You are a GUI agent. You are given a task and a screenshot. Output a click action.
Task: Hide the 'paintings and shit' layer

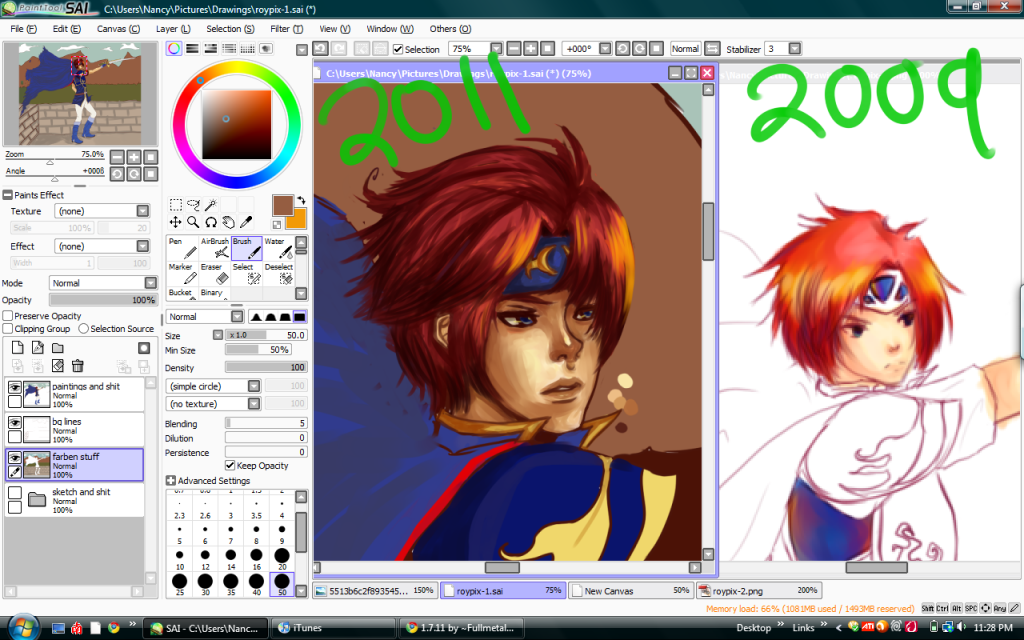tap(14, 387)
